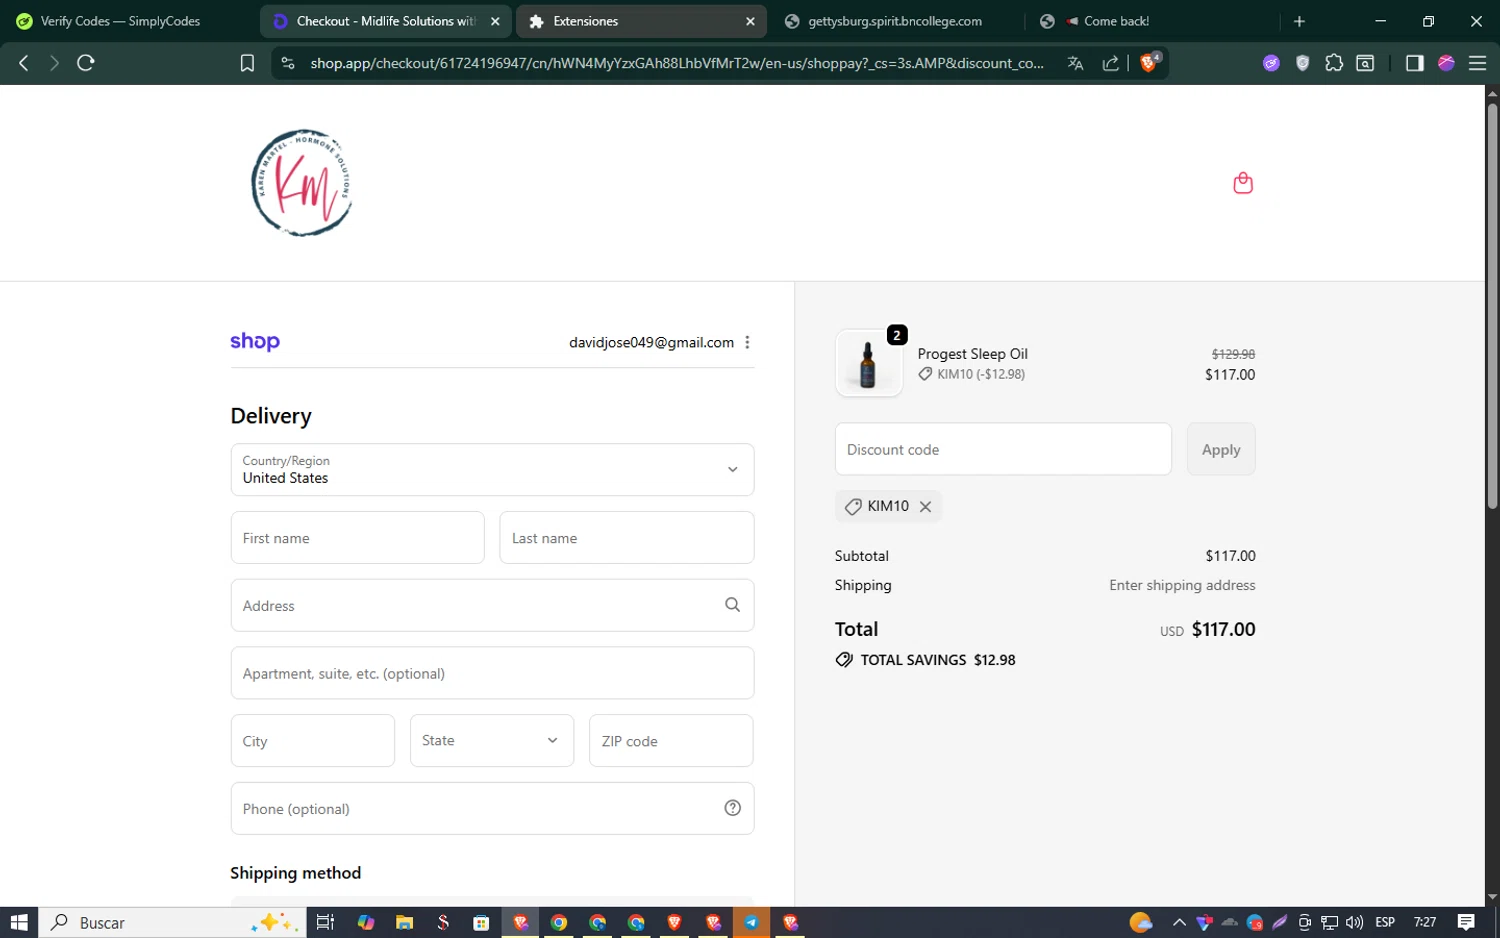1500x938 pixels.
Task: Click the share page icon
Action: tap(1110, 63)
